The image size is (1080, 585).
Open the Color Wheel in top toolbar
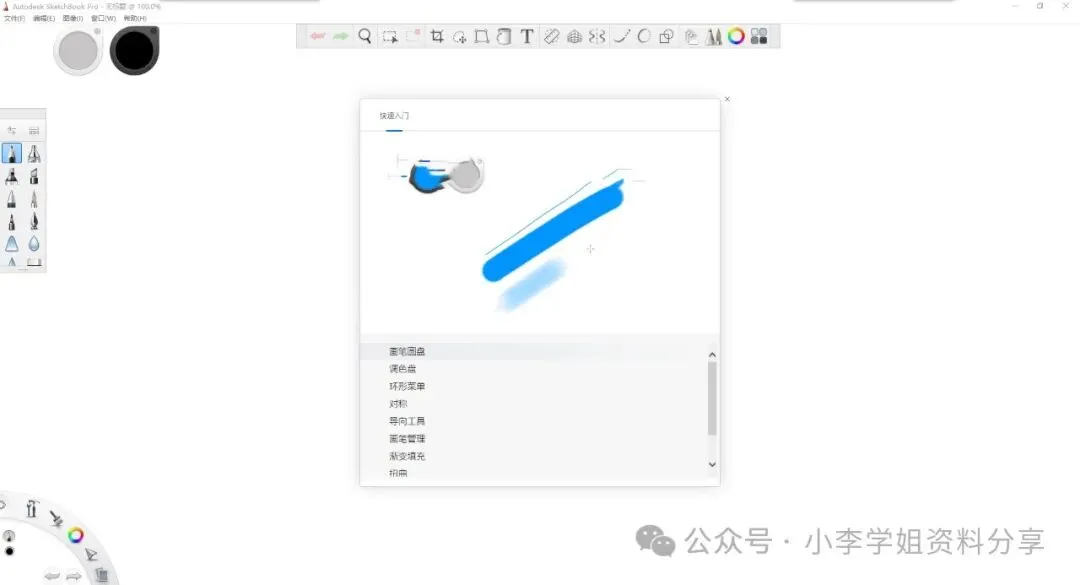[736, 37]
